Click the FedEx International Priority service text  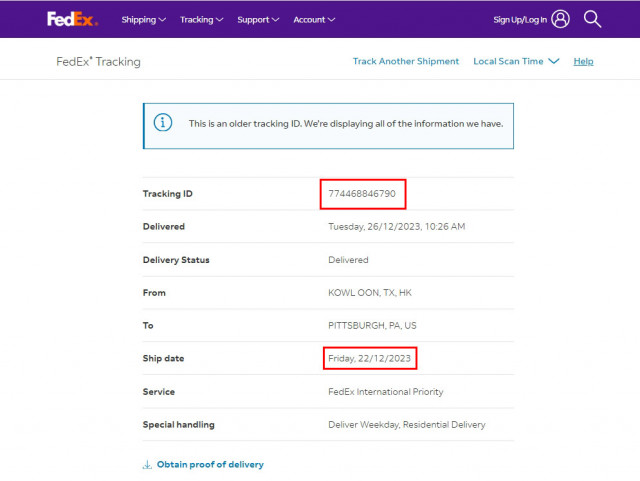pyautogui.click(x=385, y=392)
